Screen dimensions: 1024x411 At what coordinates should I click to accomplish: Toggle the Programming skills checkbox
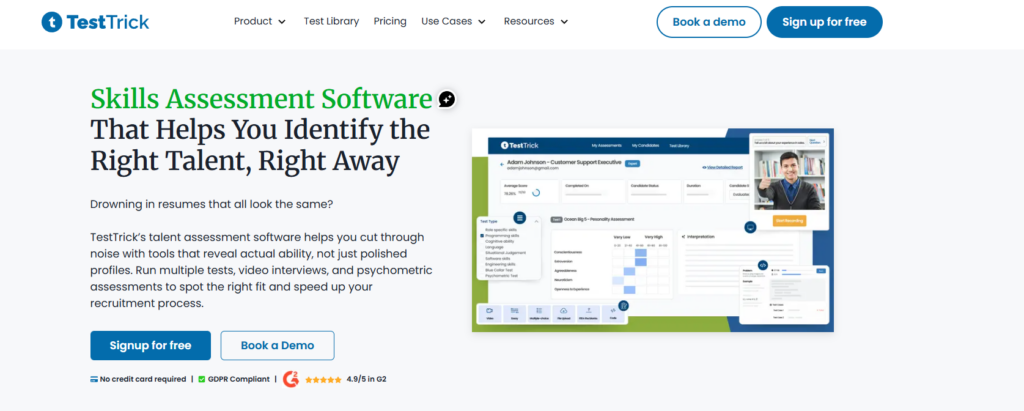click(482, 235)
